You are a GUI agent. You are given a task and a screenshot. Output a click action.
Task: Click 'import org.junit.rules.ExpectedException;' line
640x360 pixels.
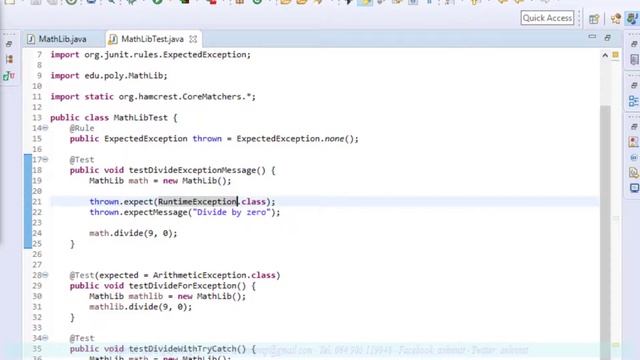151,55
